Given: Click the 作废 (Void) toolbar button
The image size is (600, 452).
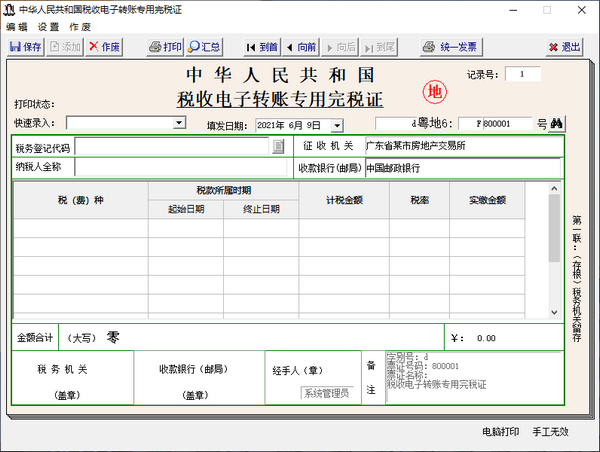Looking at the screenshot, I should pos(105,47).
